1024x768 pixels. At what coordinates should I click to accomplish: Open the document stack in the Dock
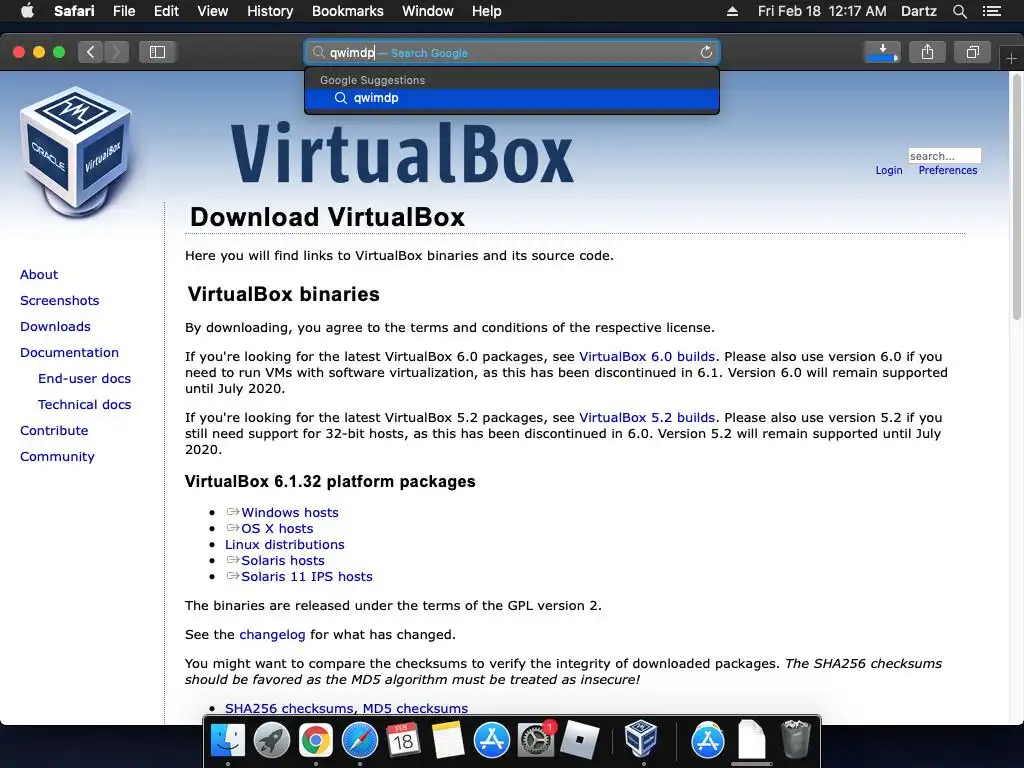(x=752, y=740)
